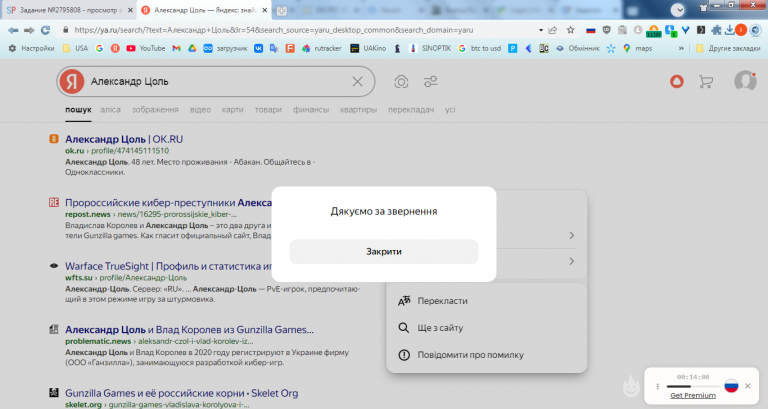Open the tab search dropdown button

point(678,10)
